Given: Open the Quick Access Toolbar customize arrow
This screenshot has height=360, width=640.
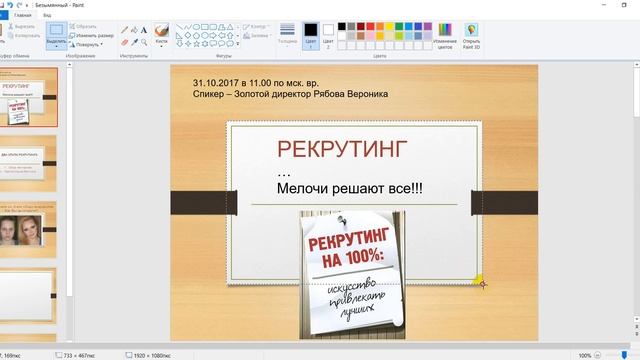Looking at the screenshot, I should click(x=27, y=5).
